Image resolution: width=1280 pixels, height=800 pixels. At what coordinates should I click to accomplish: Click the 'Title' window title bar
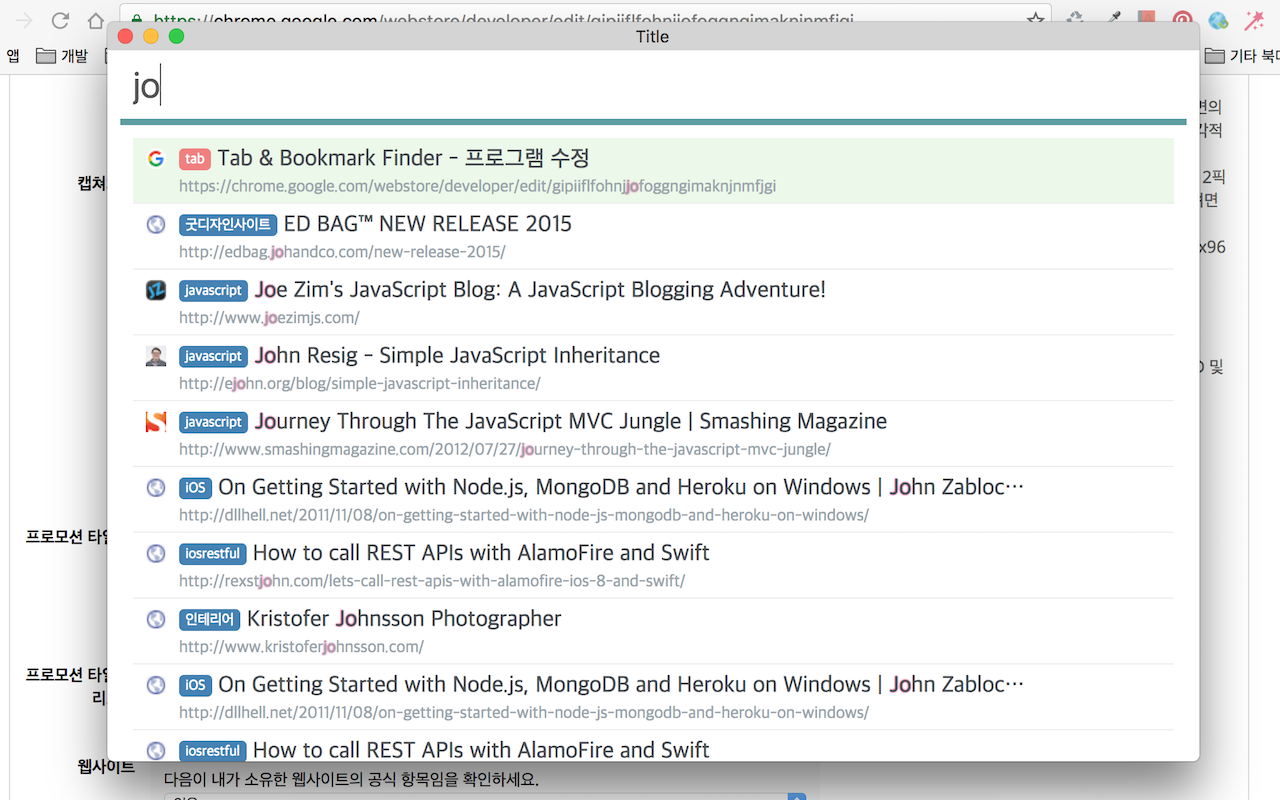[x=653, y=37]
